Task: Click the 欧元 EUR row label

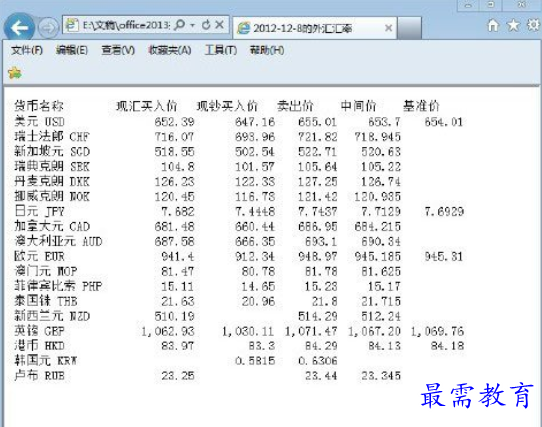Action: (x=39, y=256)
